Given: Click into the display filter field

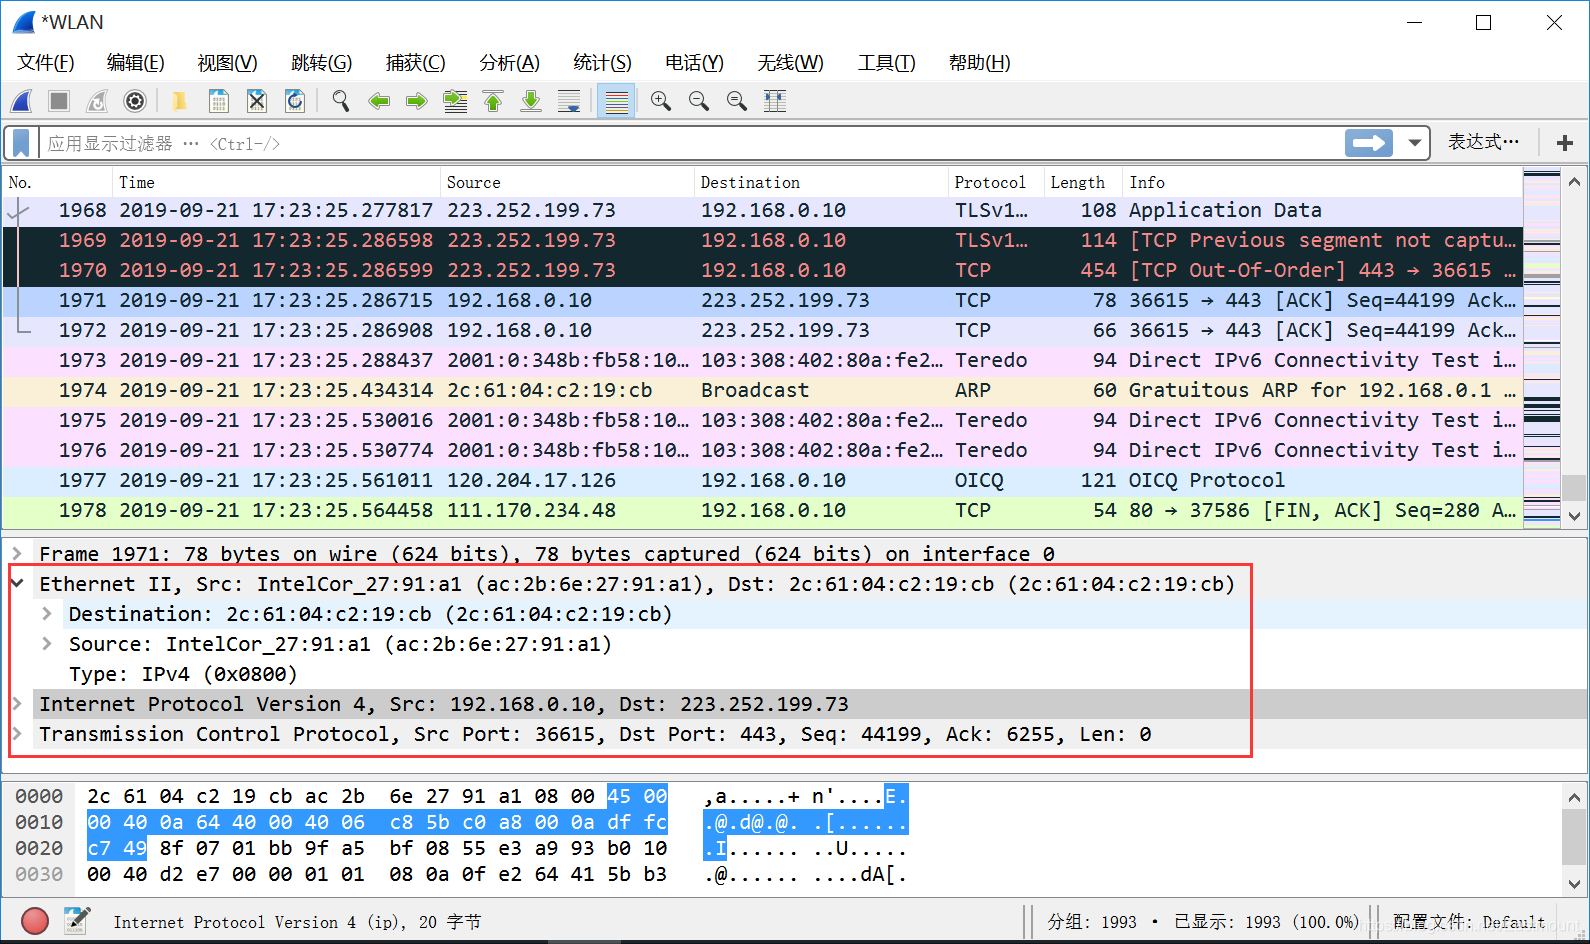Looking at the screenshot, I should [x=690, y=143].
